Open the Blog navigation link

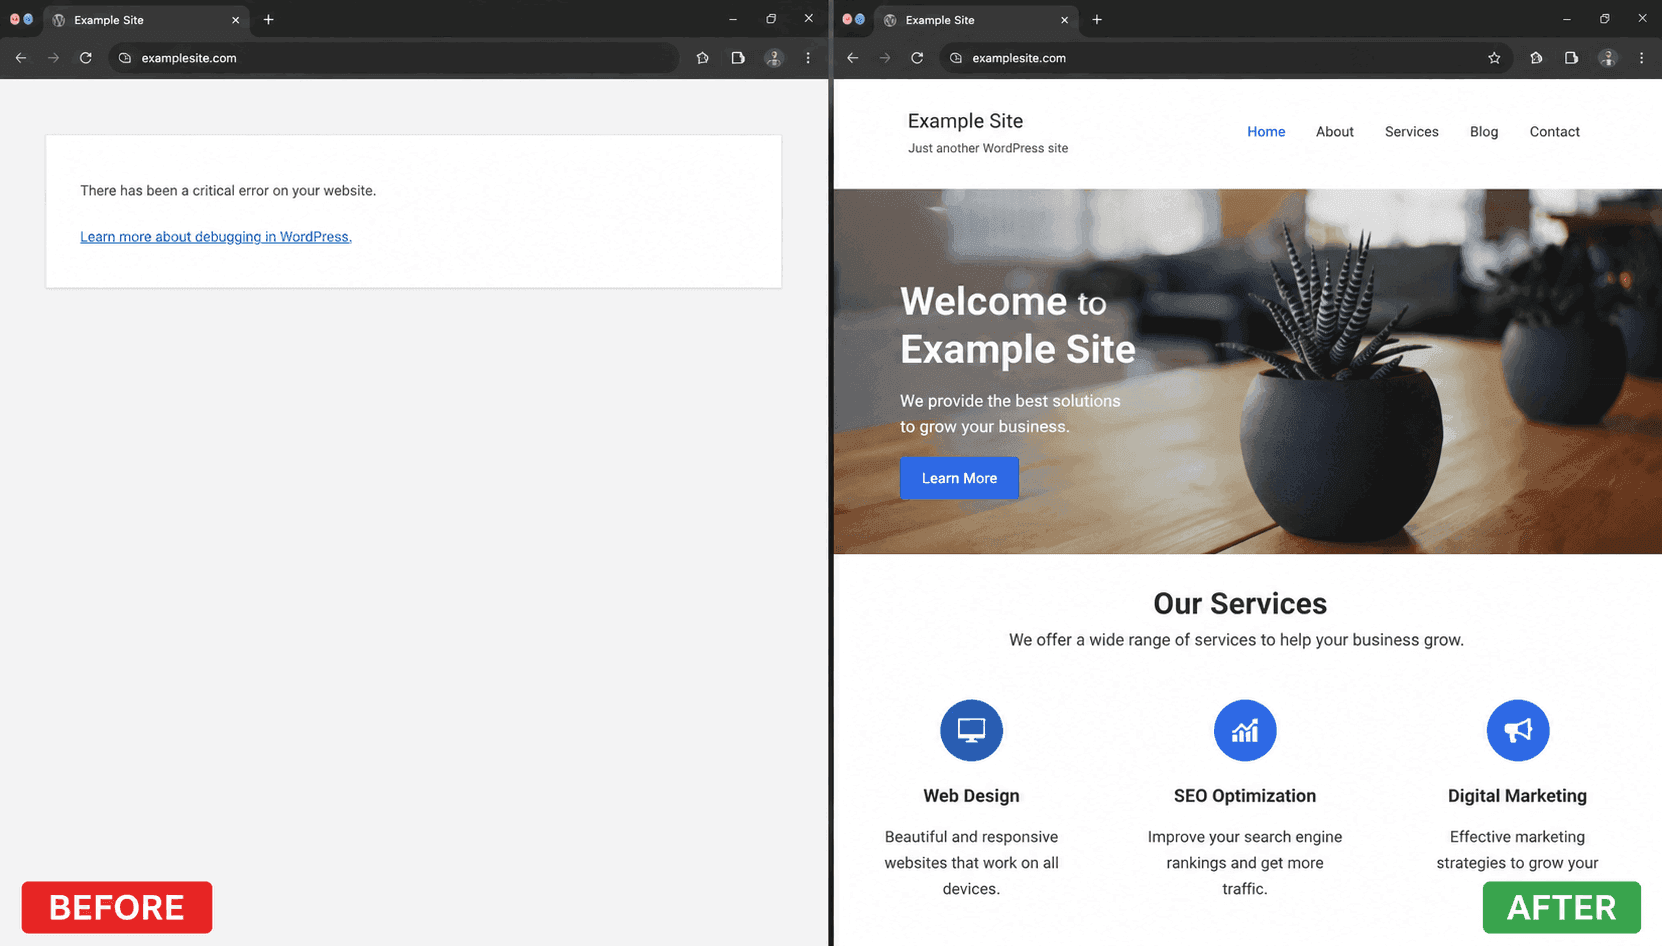click(1484, 131)
